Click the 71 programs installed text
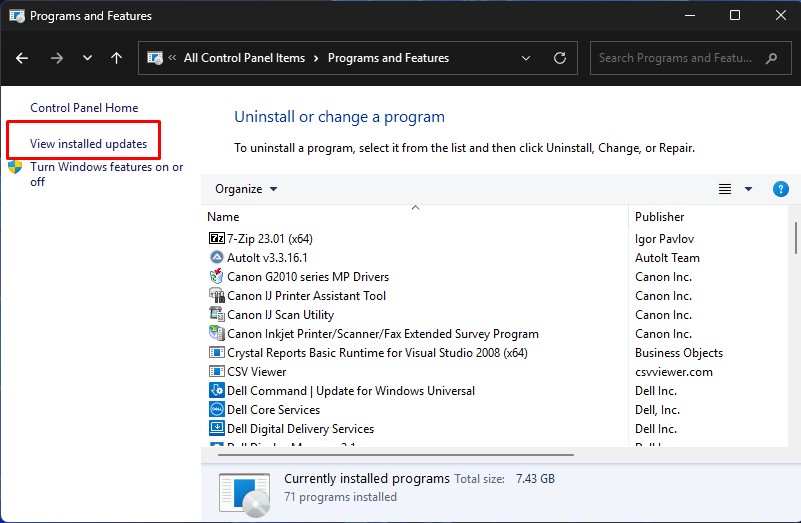The image size is (801, 523). click(x=340, y=497)
